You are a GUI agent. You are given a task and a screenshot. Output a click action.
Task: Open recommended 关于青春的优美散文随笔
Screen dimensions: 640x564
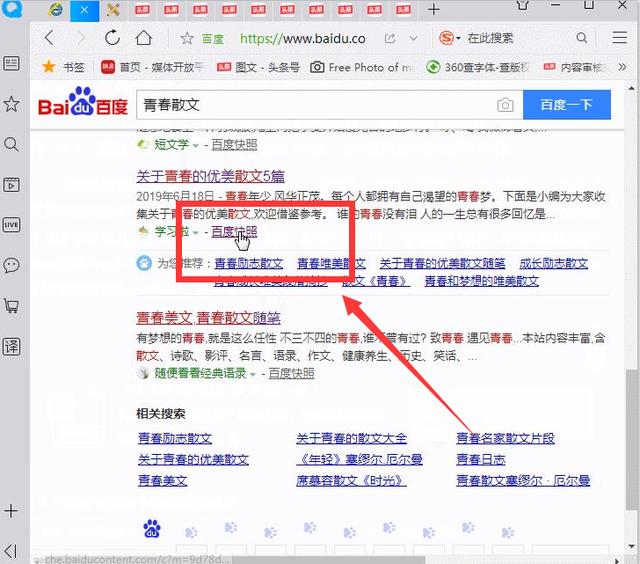(x=442, y=263)
